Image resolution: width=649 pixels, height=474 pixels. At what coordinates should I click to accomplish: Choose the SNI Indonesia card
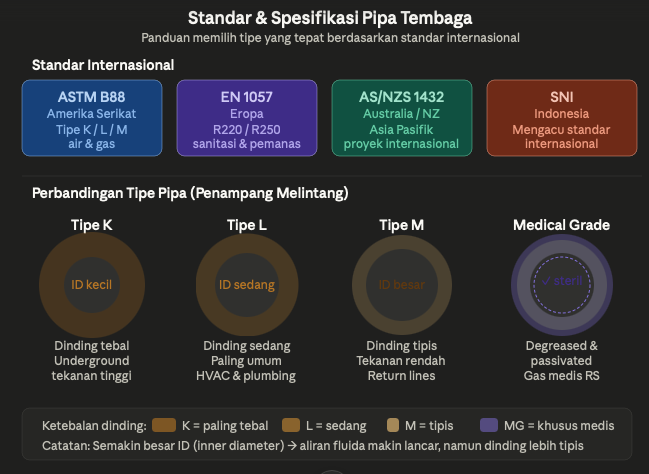coord(562,118)
